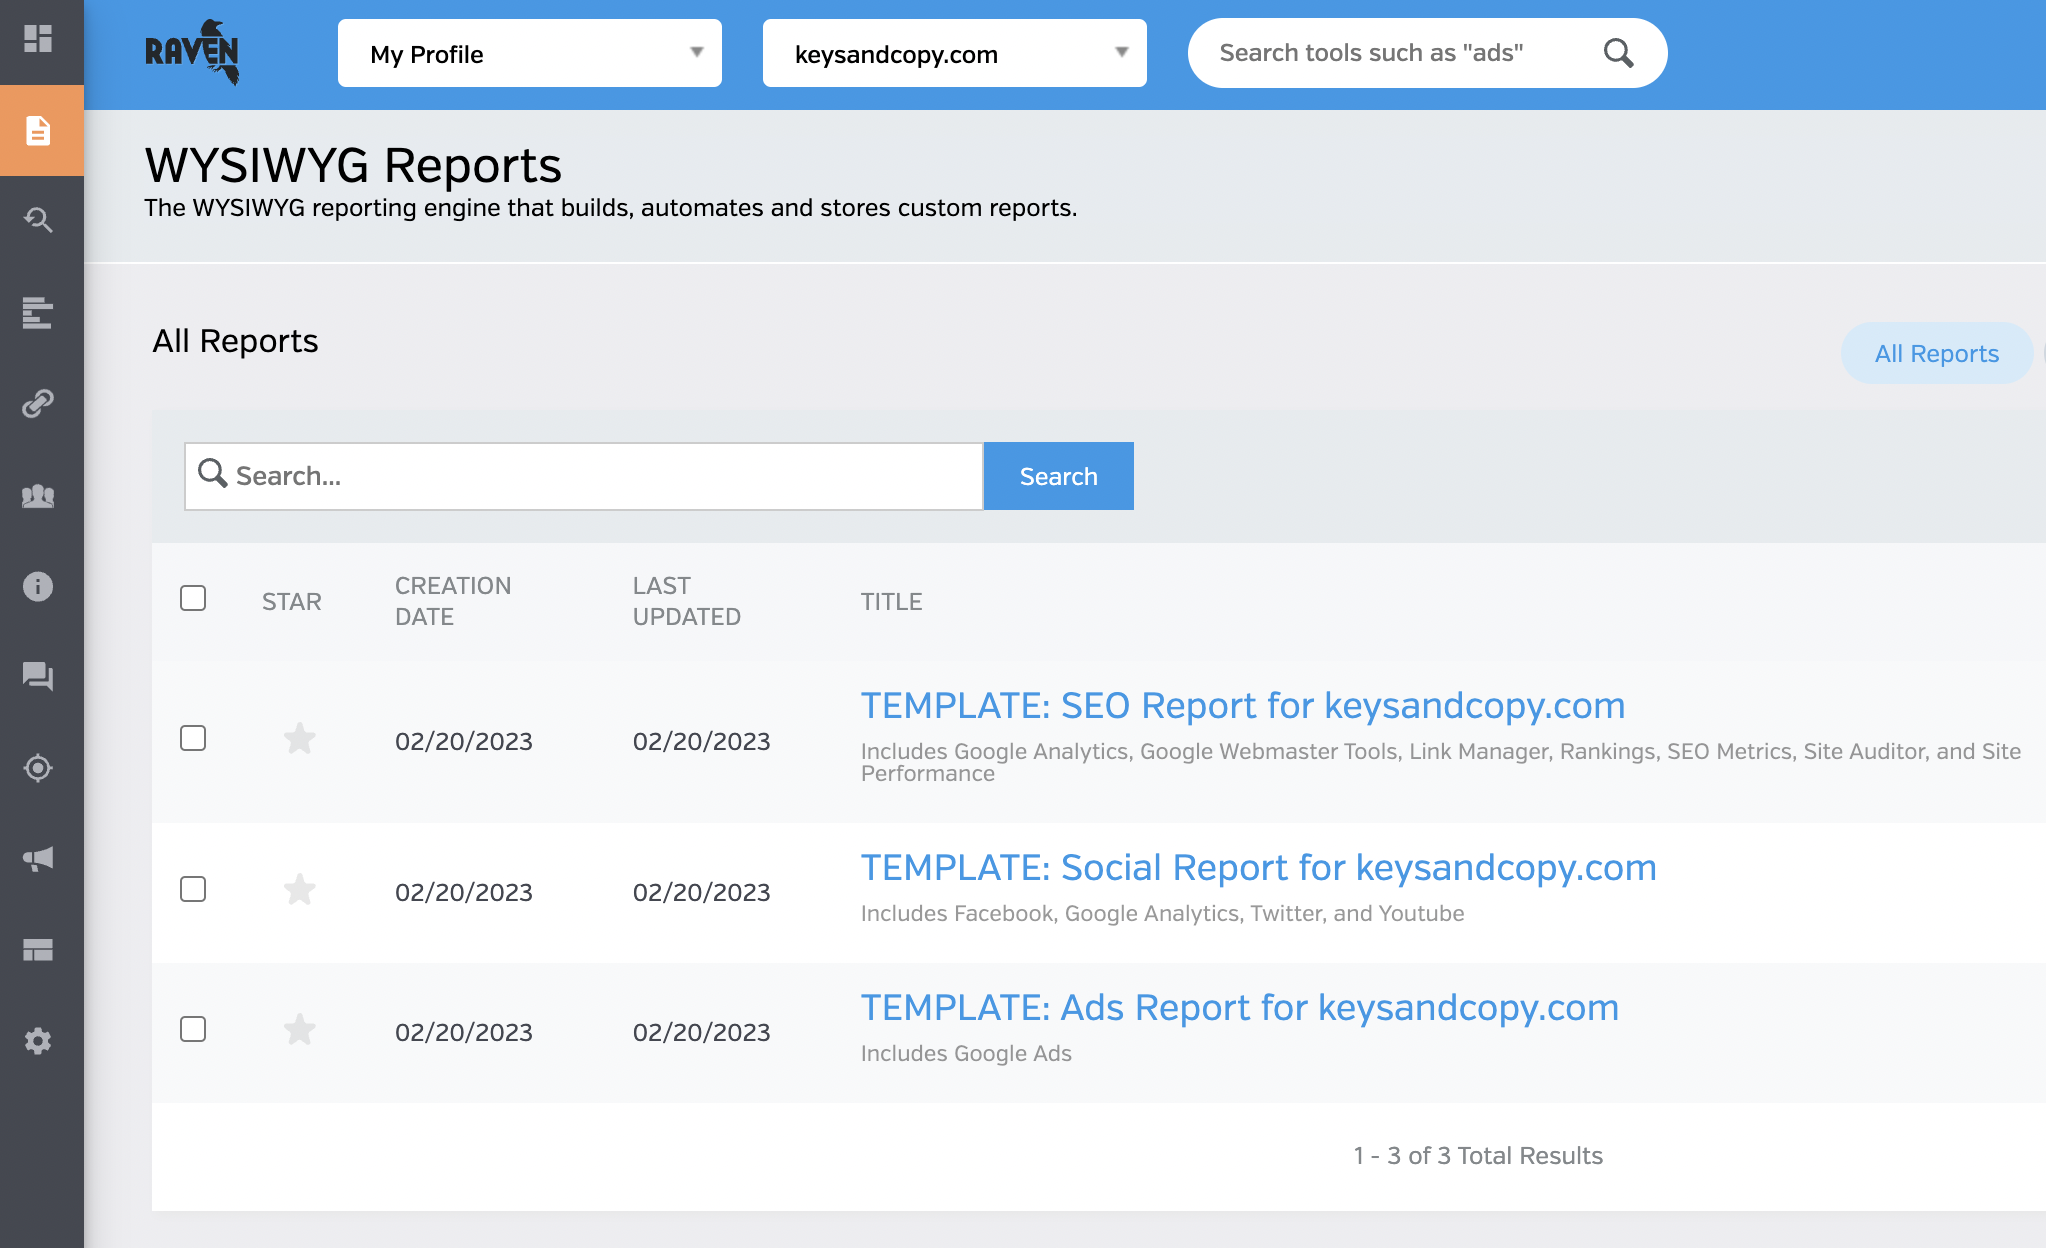The width and height of the screenshot is (2046, 1248).
Task: Click "Includes Google Ads" description
Action: coord(966,1054)
